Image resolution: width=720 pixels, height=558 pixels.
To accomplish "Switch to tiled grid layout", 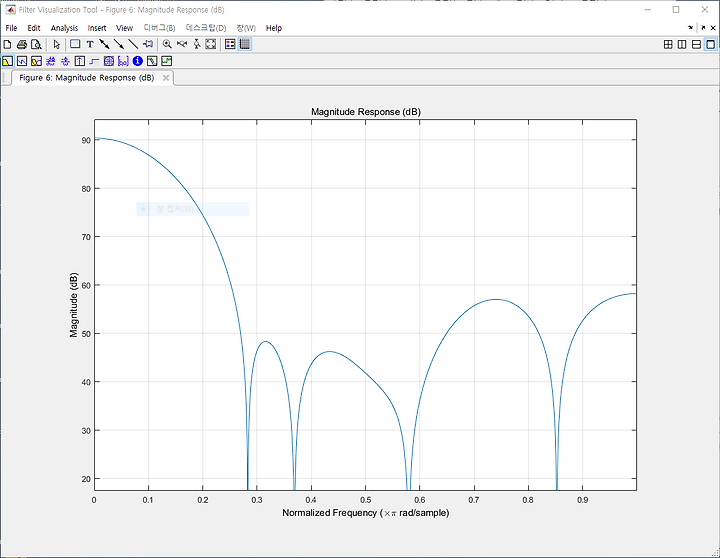I will [x=668, y=45].
